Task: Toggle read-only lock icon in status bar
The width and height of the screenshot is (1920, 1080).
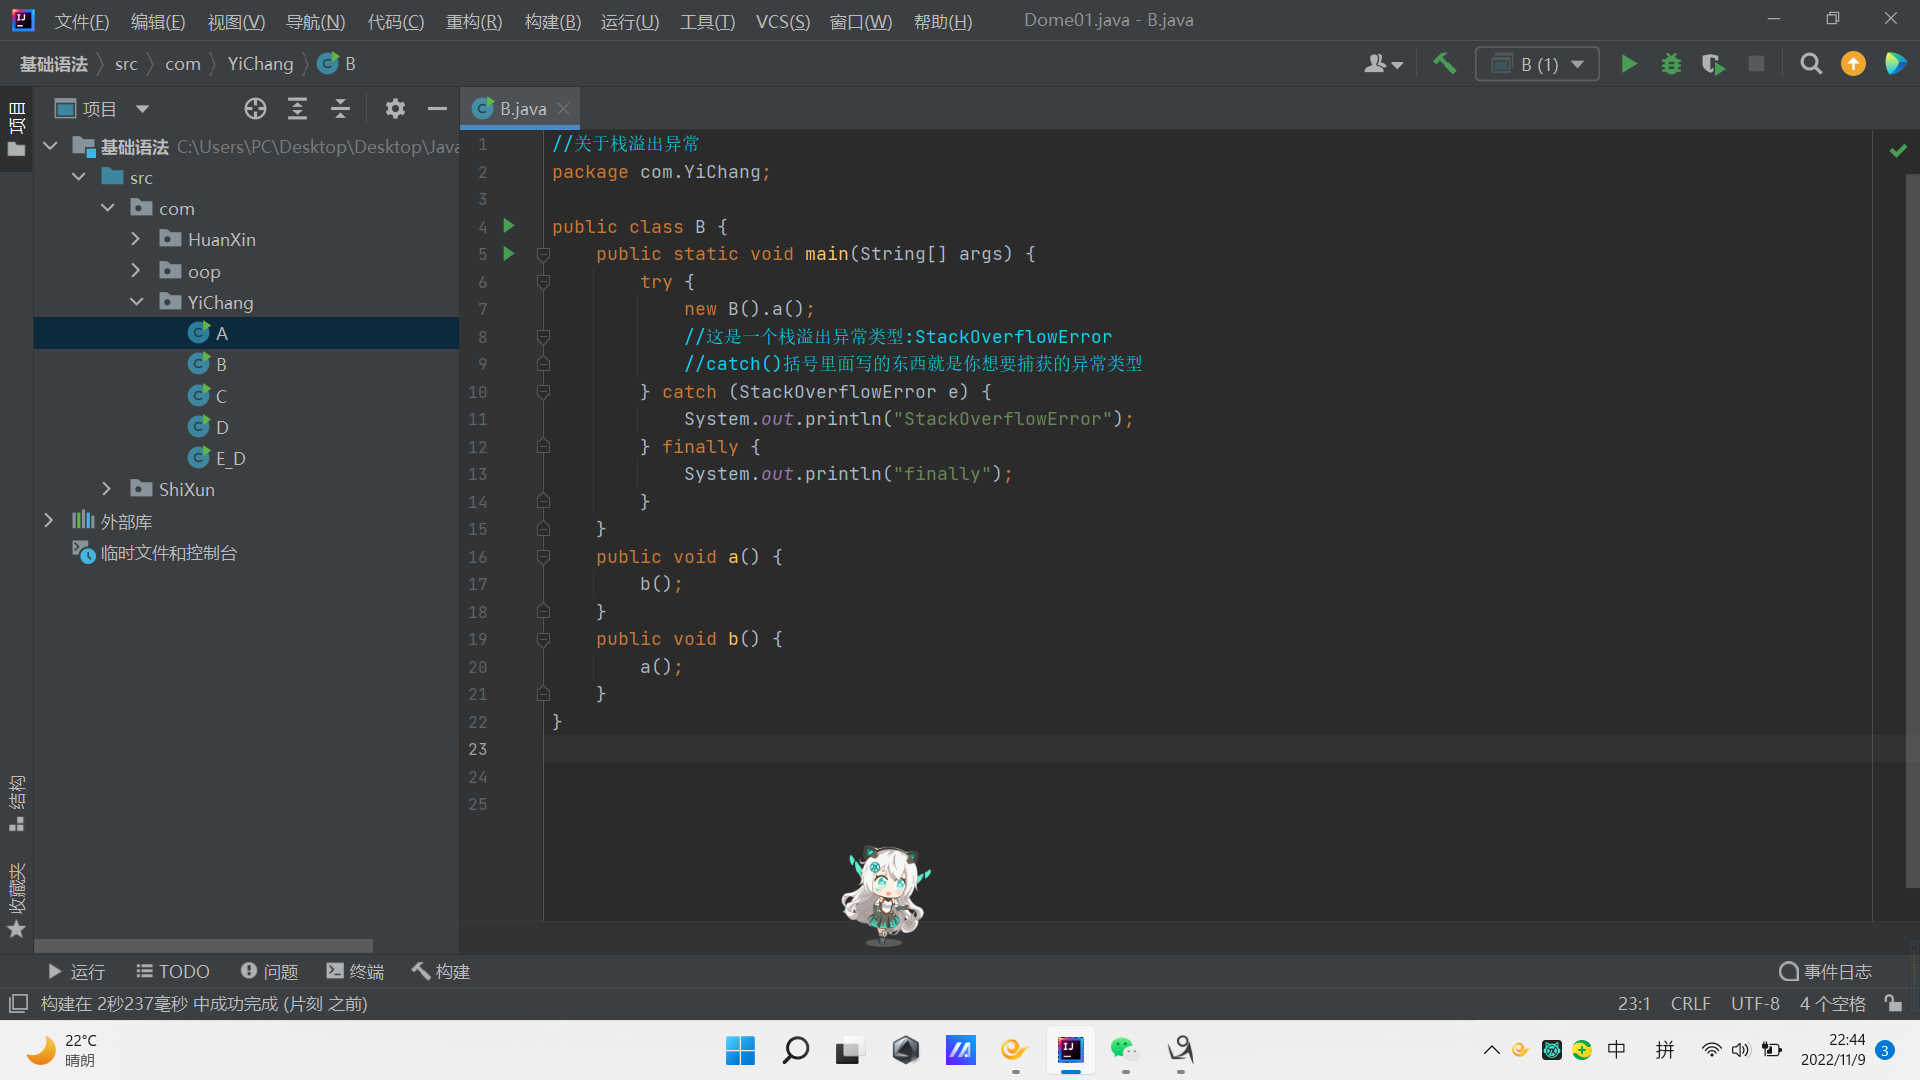Action: [x=1893, y=1003]
